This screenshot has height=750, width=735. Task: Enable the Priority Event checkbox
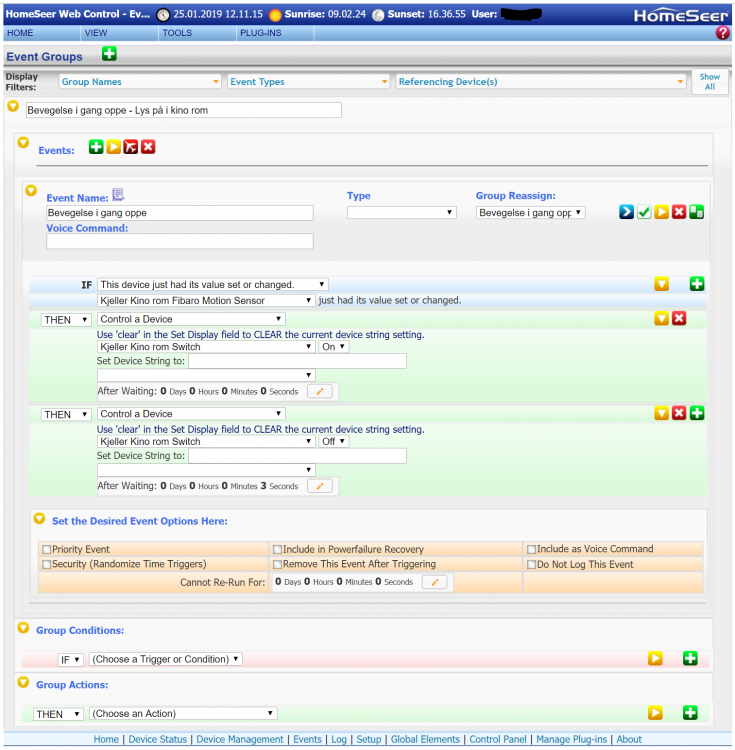click(46, 549)
